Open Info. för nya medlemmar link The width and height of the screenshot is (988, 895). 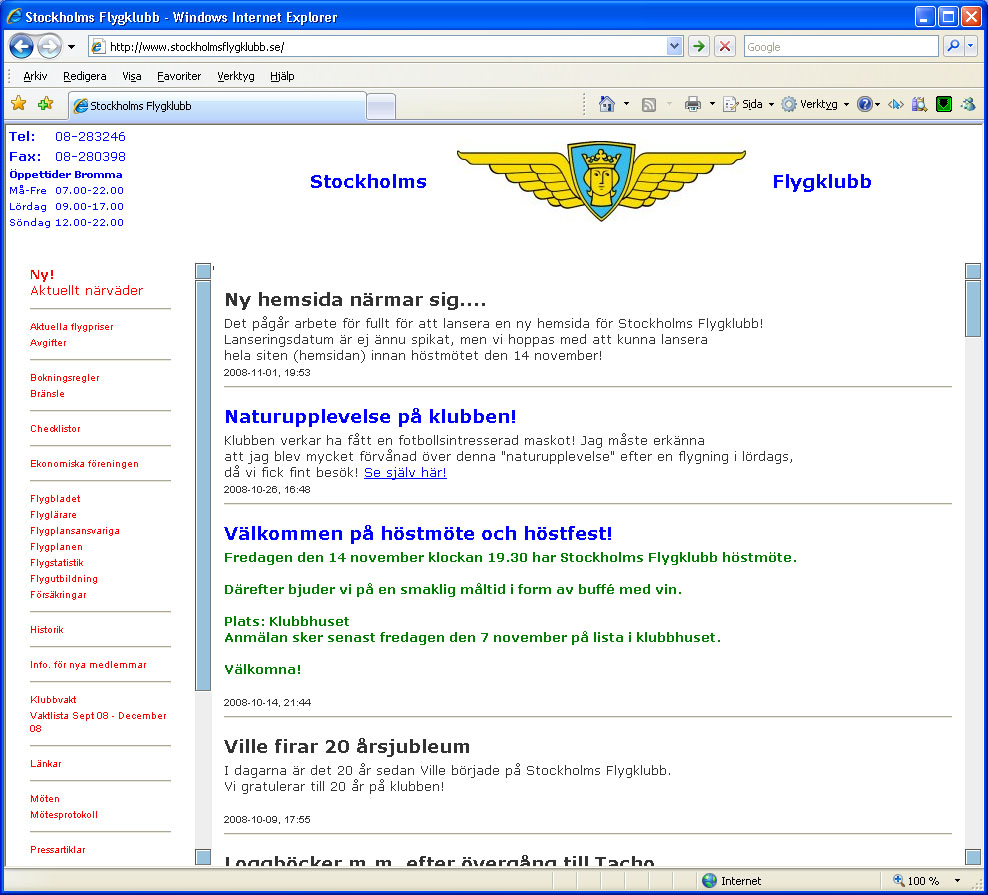[x=88, y=665]
